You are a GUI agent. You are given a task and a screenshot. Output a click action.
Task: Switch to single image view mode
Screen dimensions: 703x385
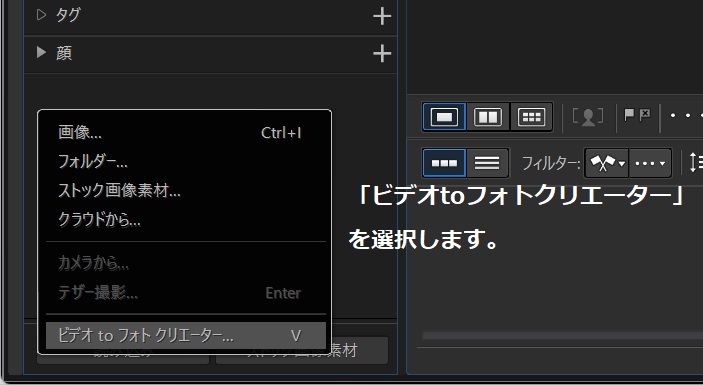444,117
